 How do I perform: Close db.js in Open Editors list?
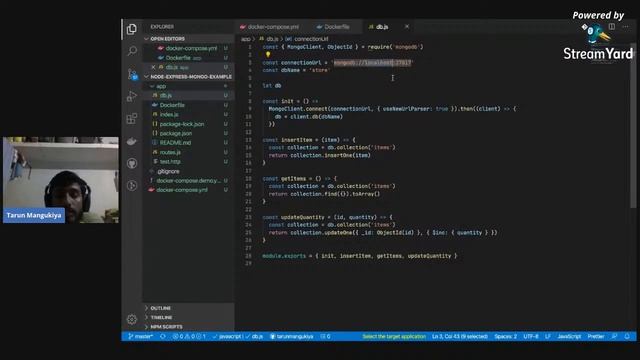tap(153, 67)
